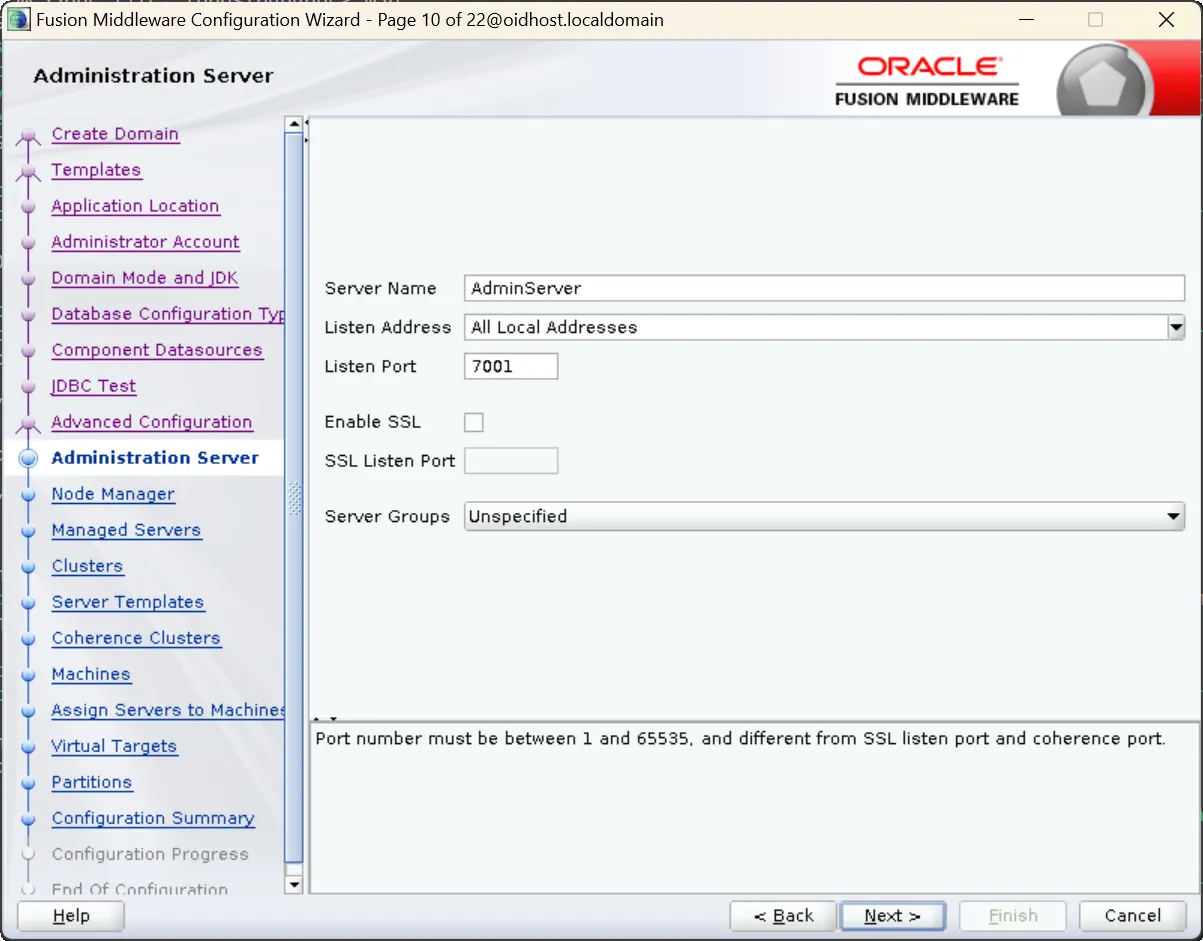Click the message pane collapse arrows
1203x941 pixels.
click(326, 718)
